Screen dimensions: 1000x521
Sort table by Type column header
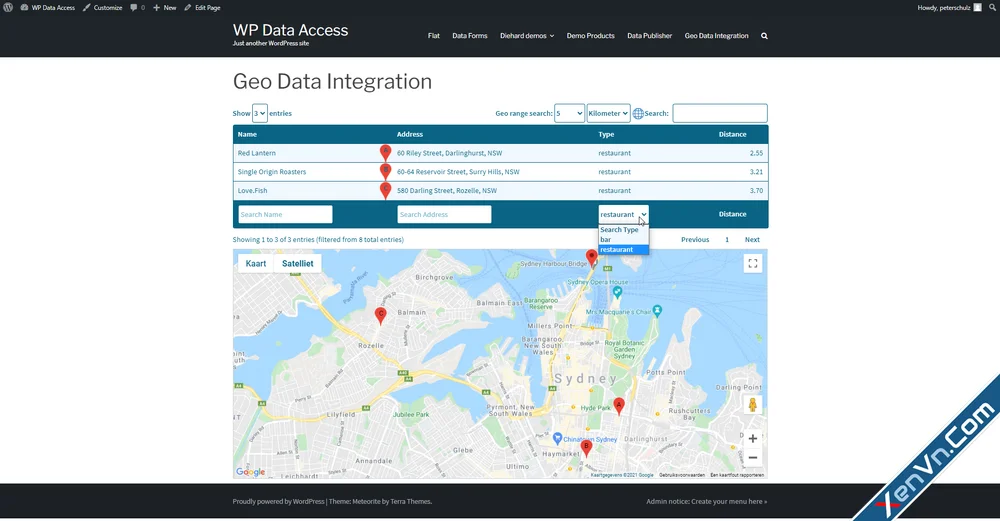[x=606, y=135]
